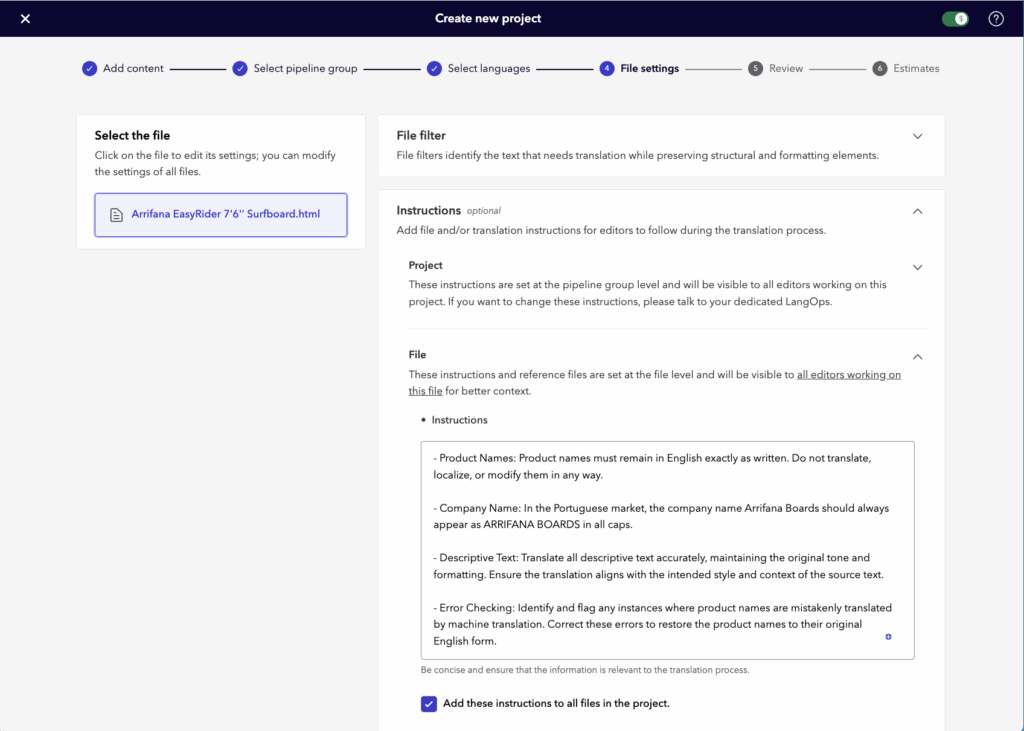Go to the Estimates step label
Screen dimensions: 1024x731
916,69
